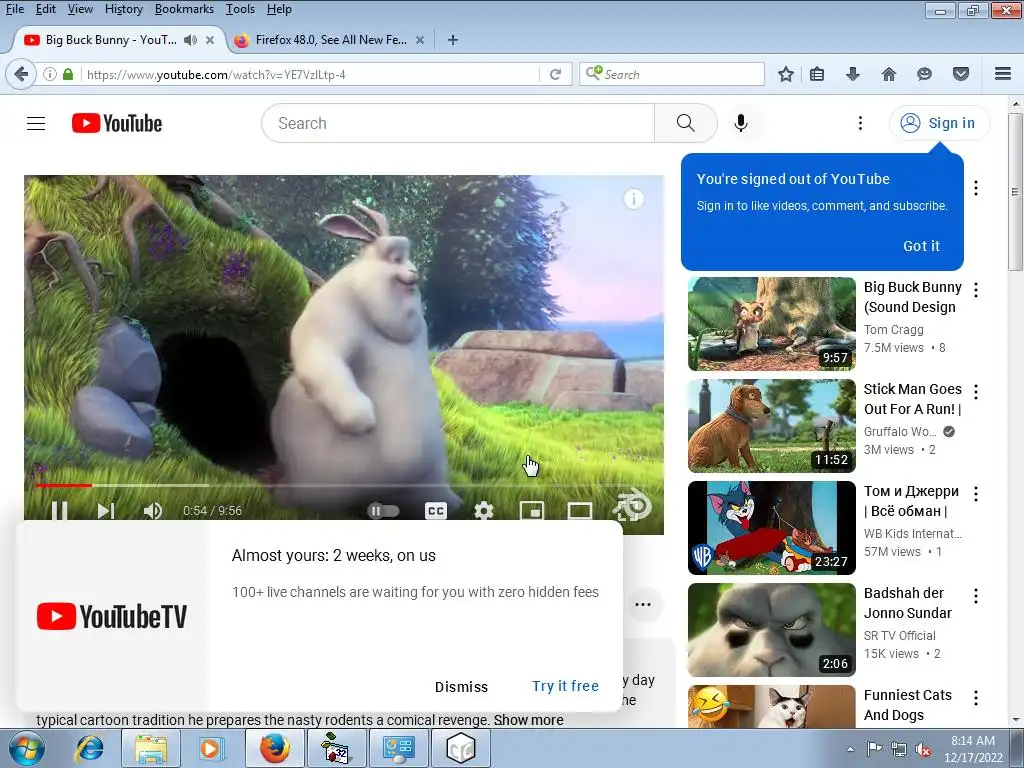Viewport: 1024px width, 768px height.
Task: Close the Big Buck Bunny tab
Action: 210,40
